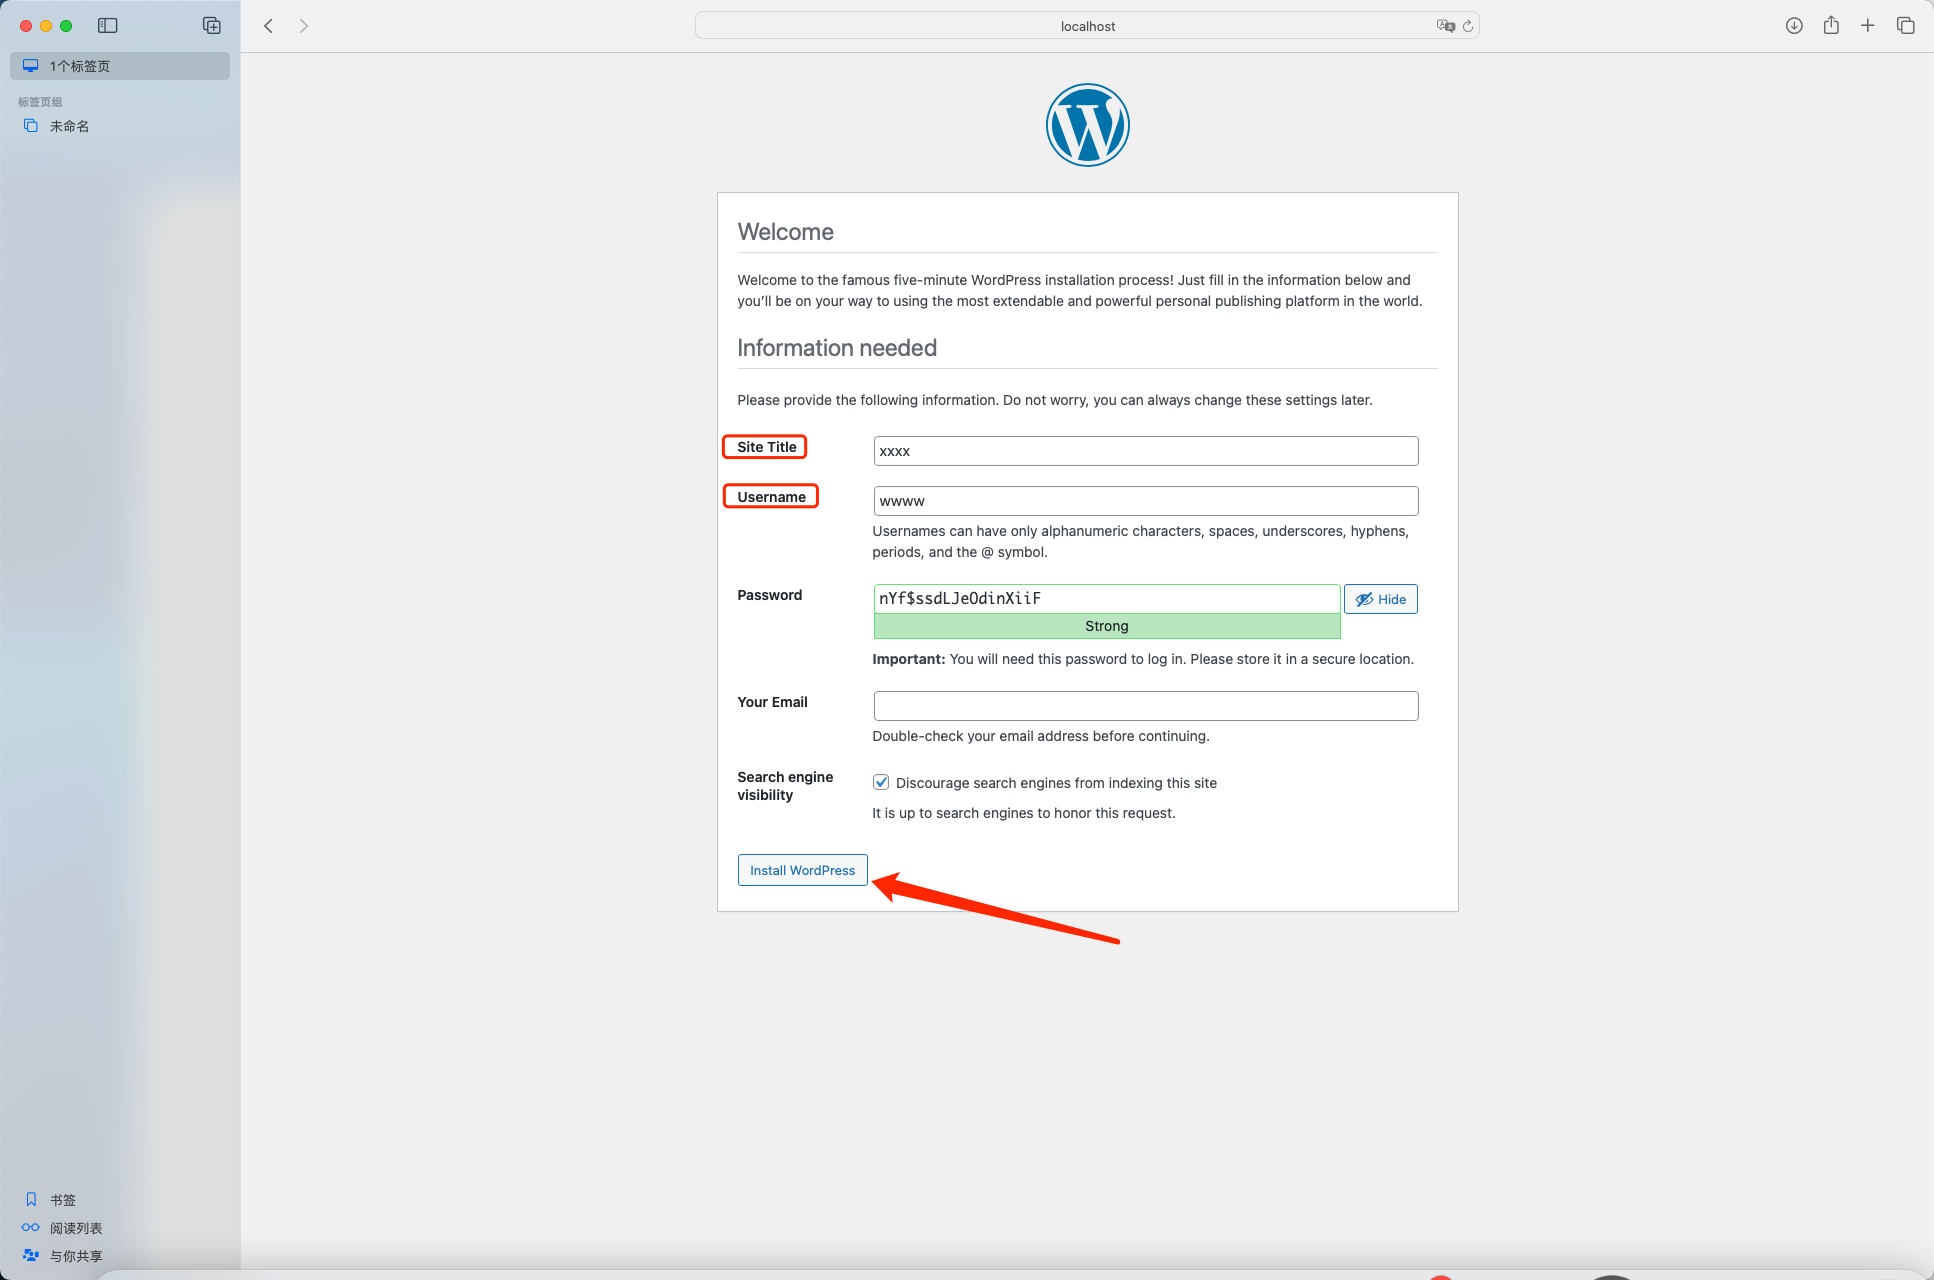
Task: Open 书签 bookmarks in sidebar
Action: pyautogui.click(x=63, y=1199)
